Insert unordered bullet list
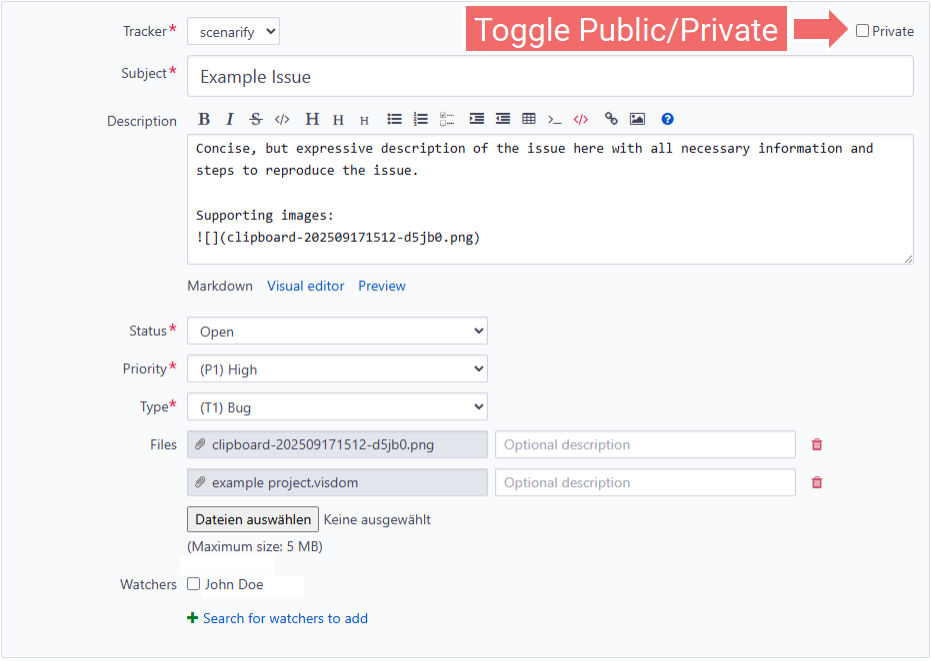The image size is (931, 661). click(x=394, y=119)
